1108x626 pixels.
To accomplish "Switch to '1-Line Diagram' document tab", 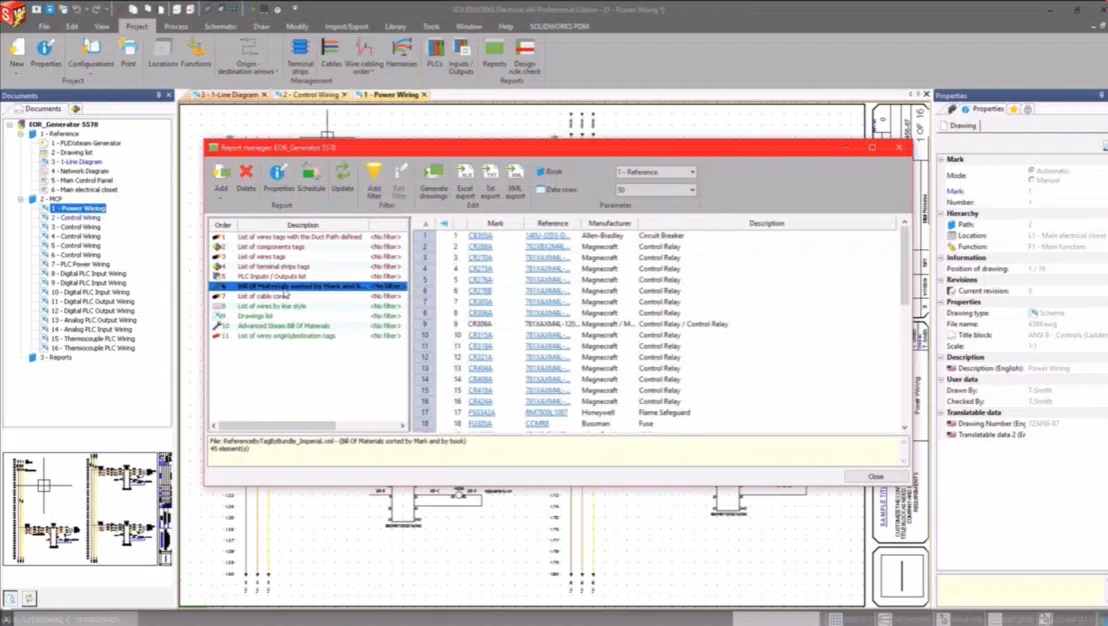I will (229, 95).
